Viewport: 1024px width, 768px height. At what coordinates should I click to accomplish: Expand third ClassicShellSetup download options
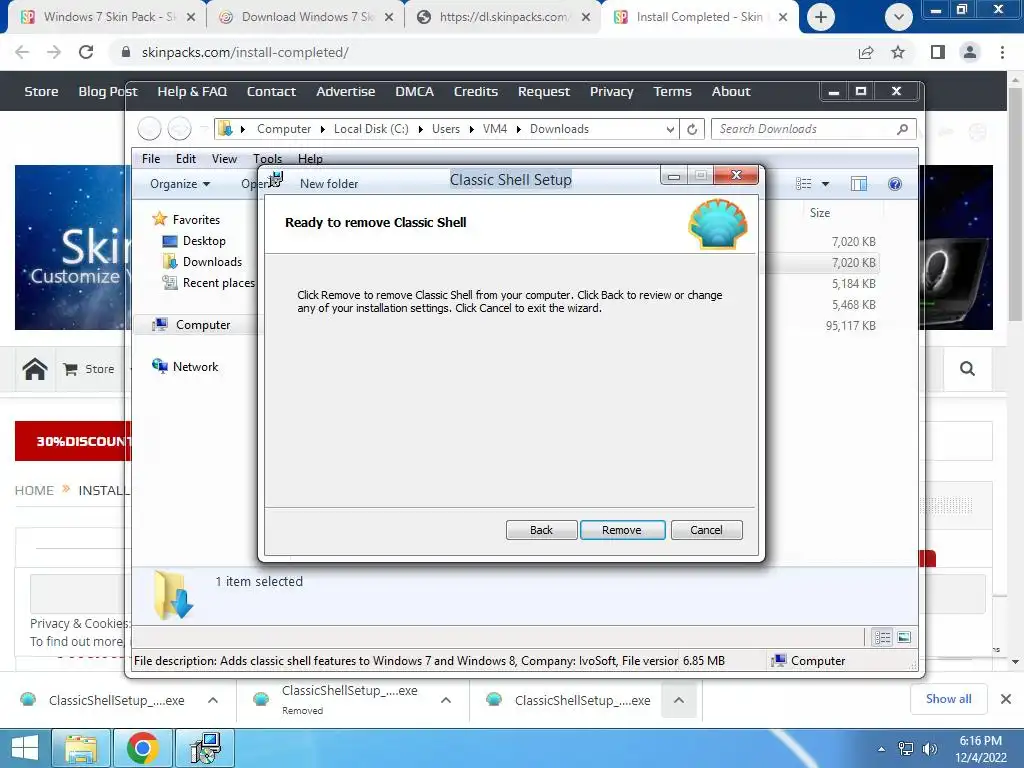[x=679, y=700]
